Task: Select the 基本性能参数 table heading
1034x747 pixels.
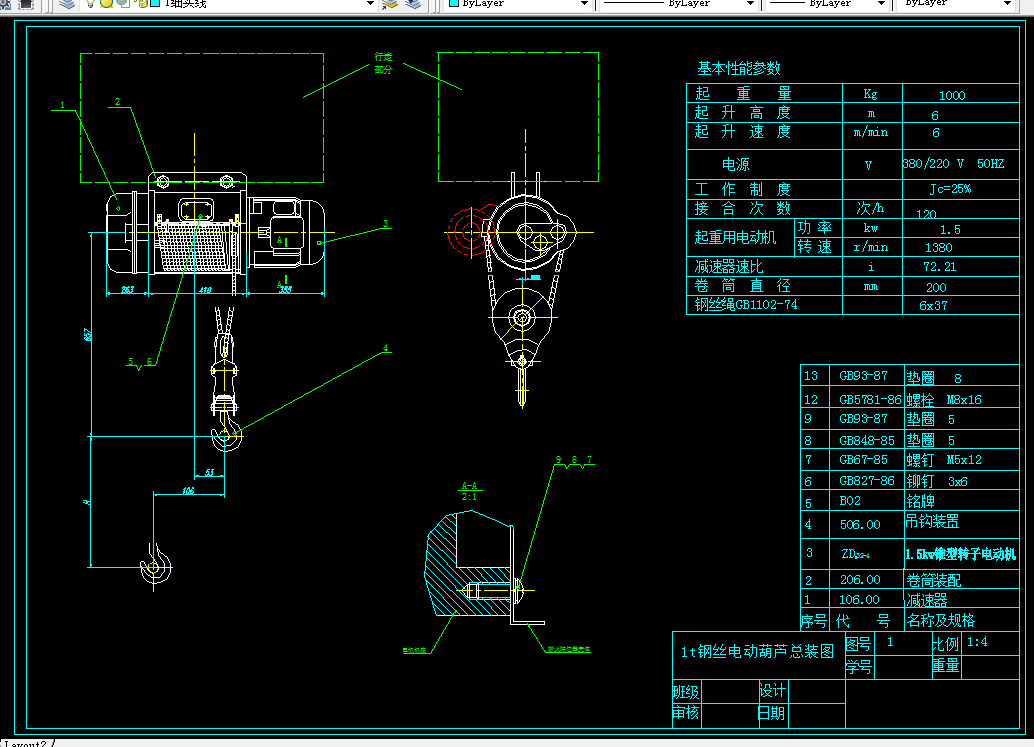Action: (739, 68)
